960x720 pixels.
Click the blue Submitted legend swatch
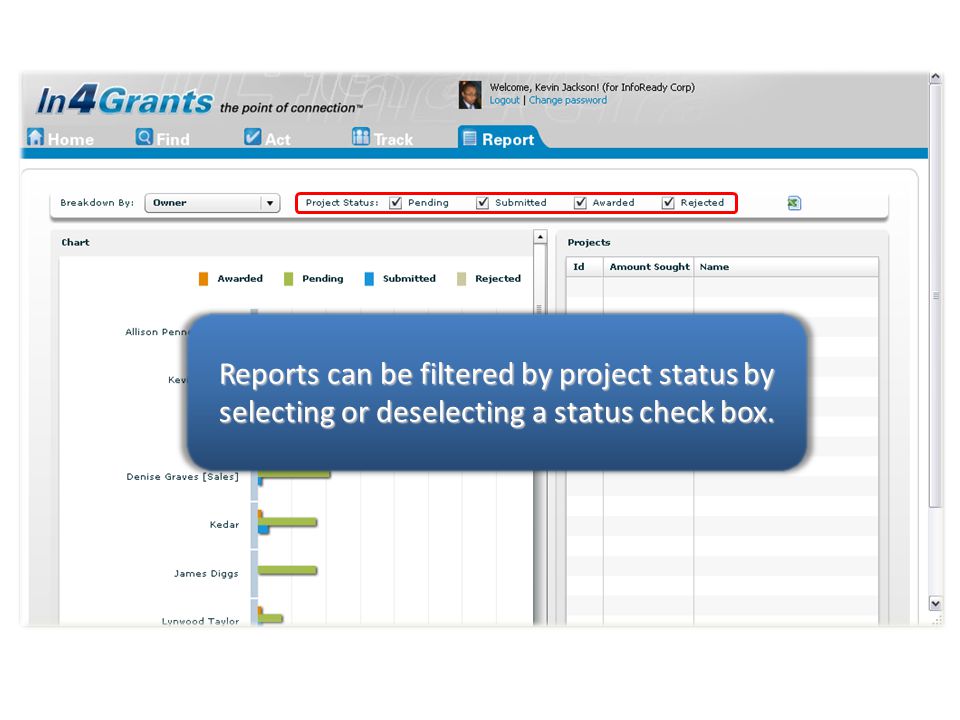pyautogui.click(x=369, y=279)
